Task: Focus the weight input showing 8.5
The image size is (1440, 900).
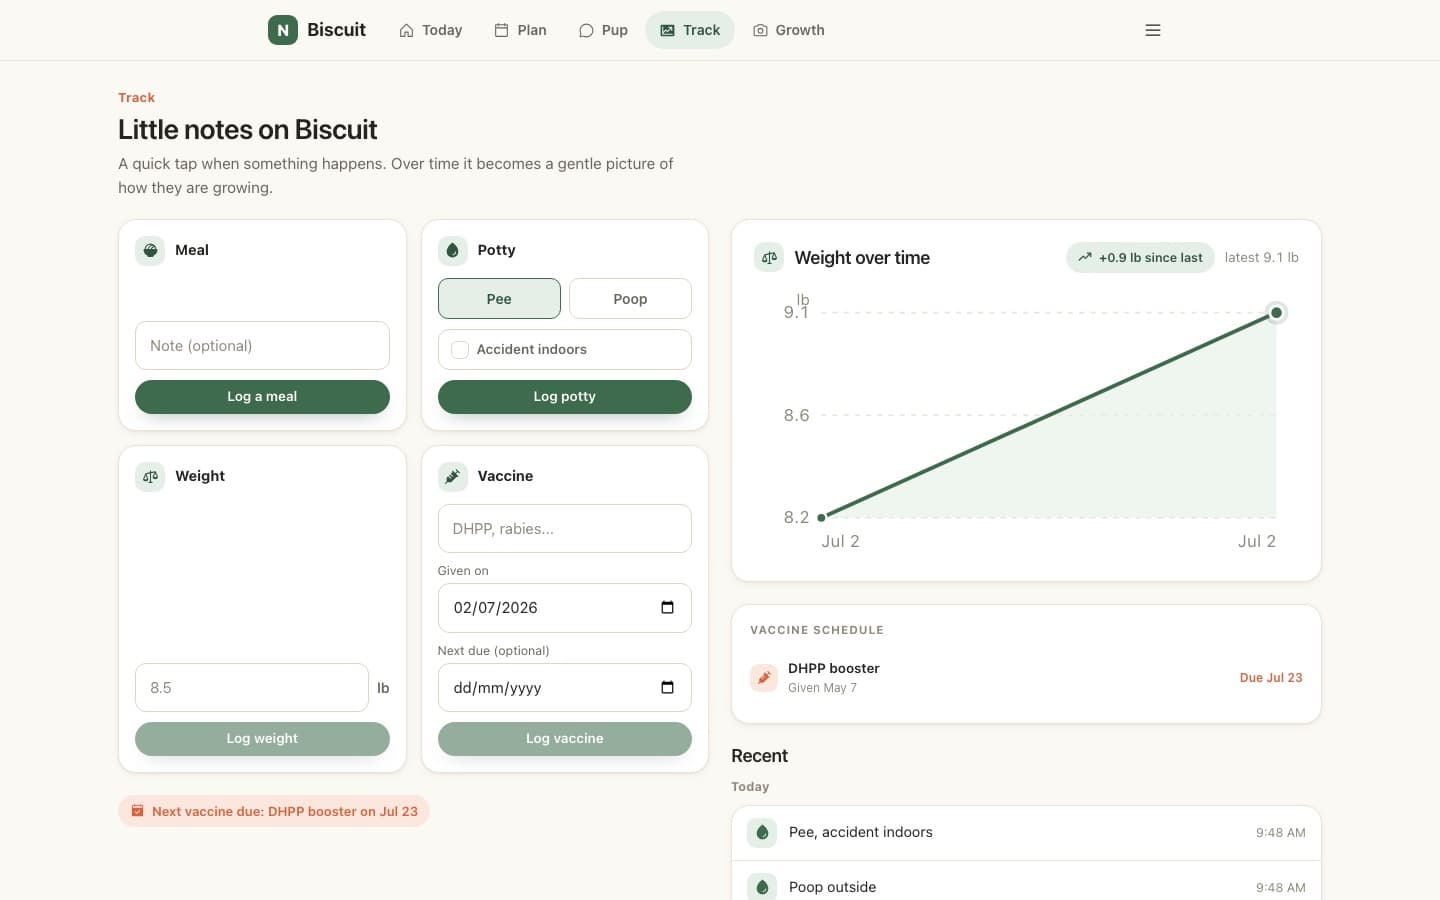Action: pyautogui.click(x=252, y=687)
